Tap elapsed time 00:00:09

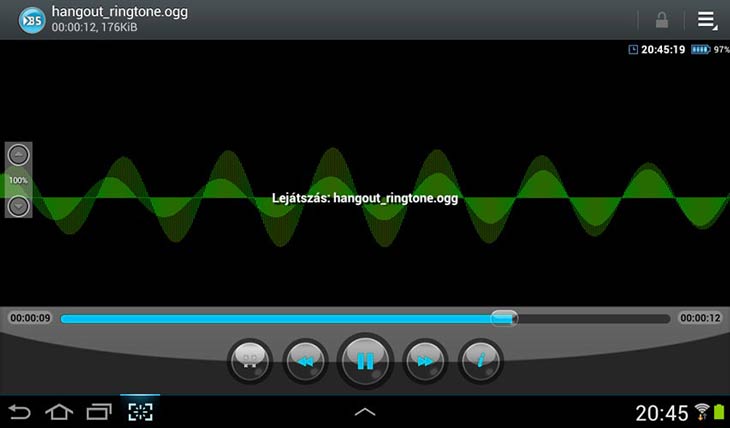(x=30, y=318)
